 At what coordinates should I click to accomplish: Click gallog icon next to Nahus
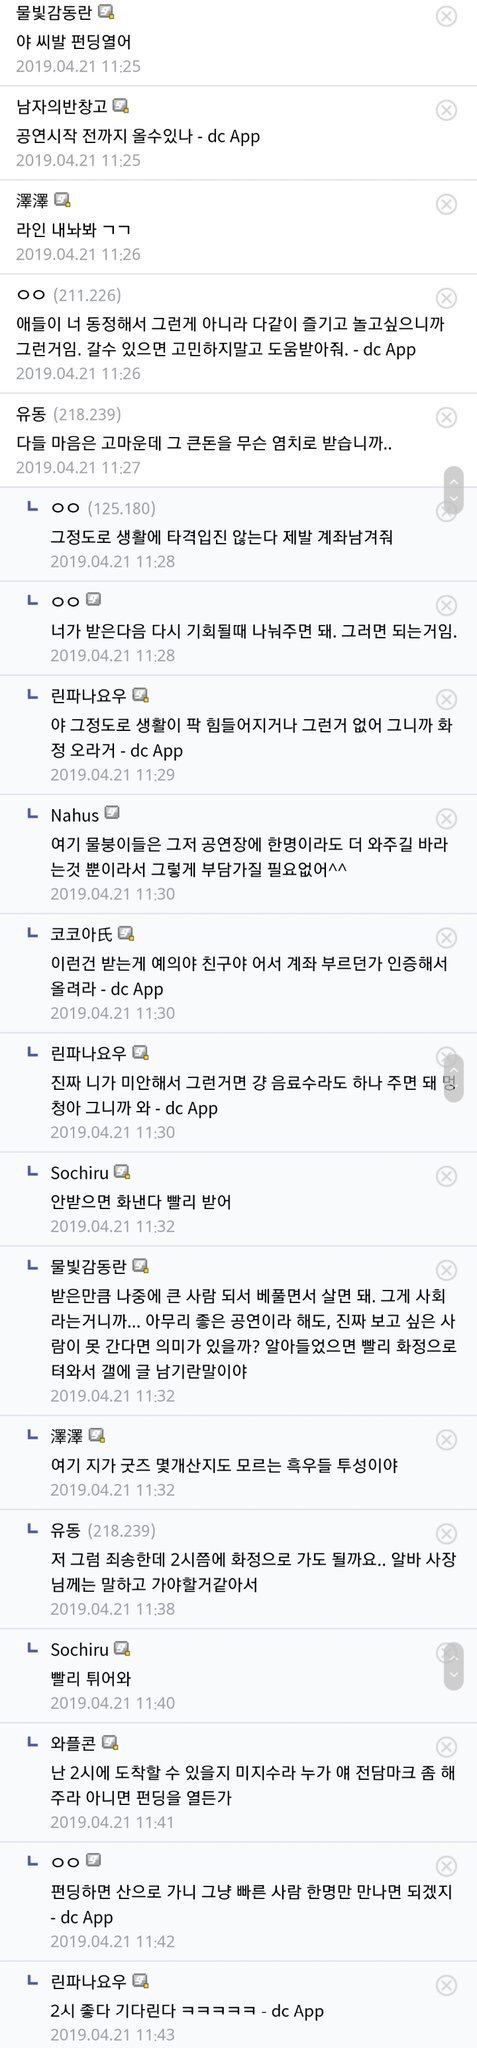(x=112, y=814)
